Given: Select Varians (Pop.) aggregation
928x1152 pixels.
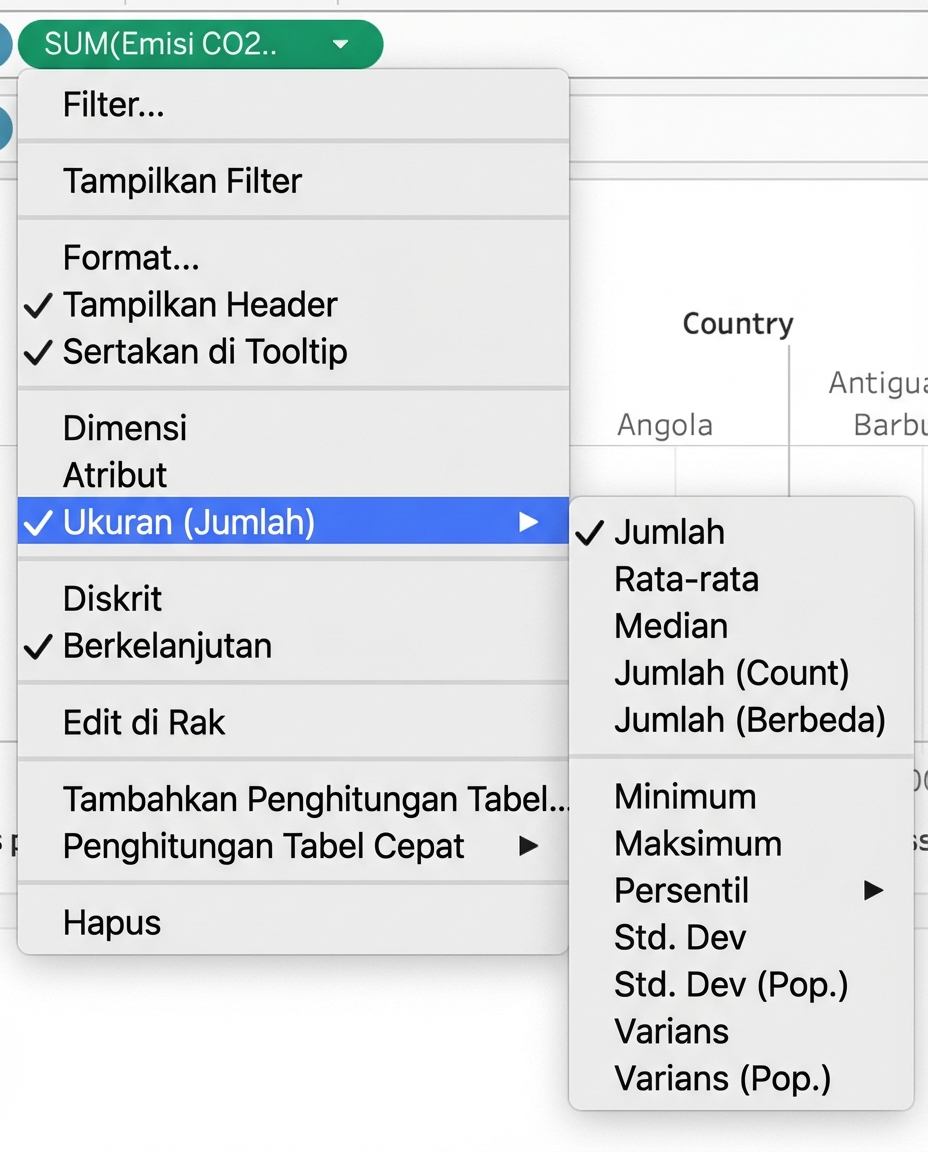Looking at the screenshot, I should (x=723, y=1078).
